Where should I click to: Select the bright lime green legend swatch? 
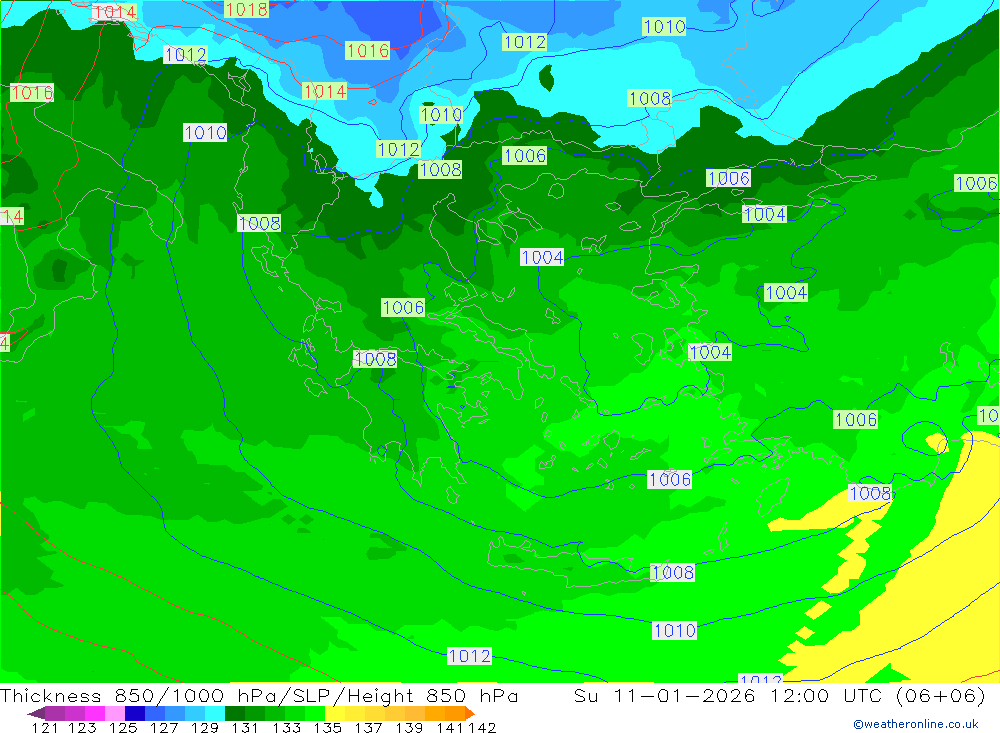pos(315,713)
